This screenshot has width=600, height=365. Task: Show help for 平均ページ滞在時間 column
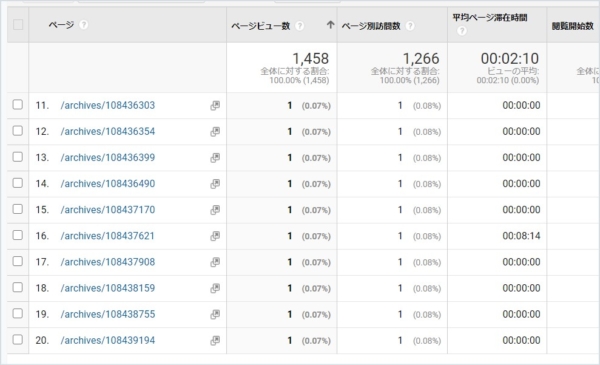click(x=461, y=31)
